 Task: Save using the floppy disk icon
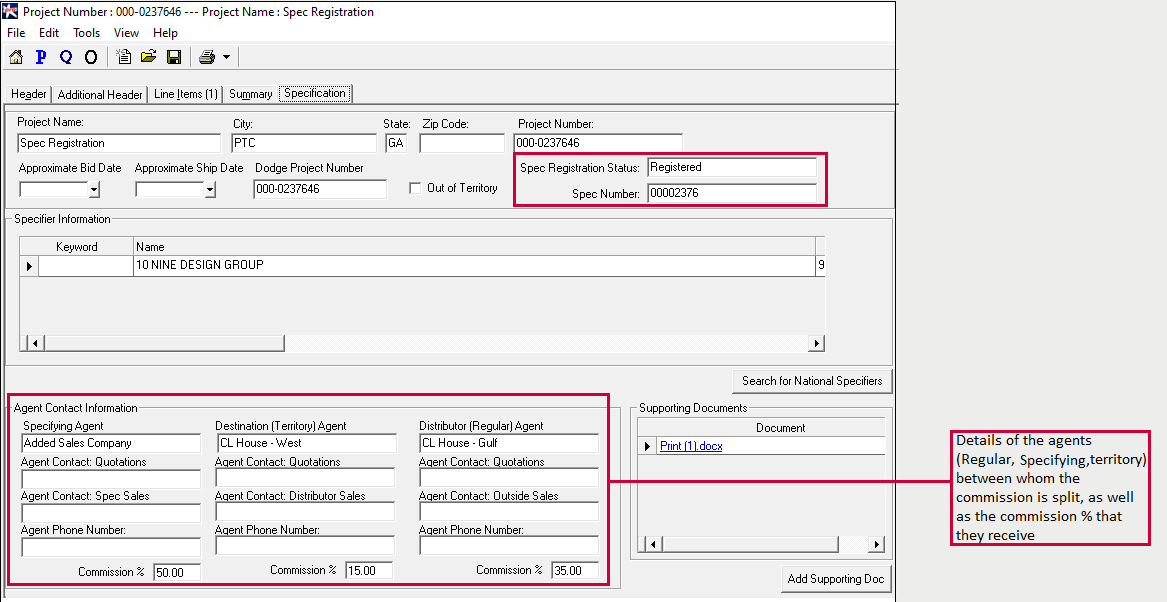(x=173, y=57)
